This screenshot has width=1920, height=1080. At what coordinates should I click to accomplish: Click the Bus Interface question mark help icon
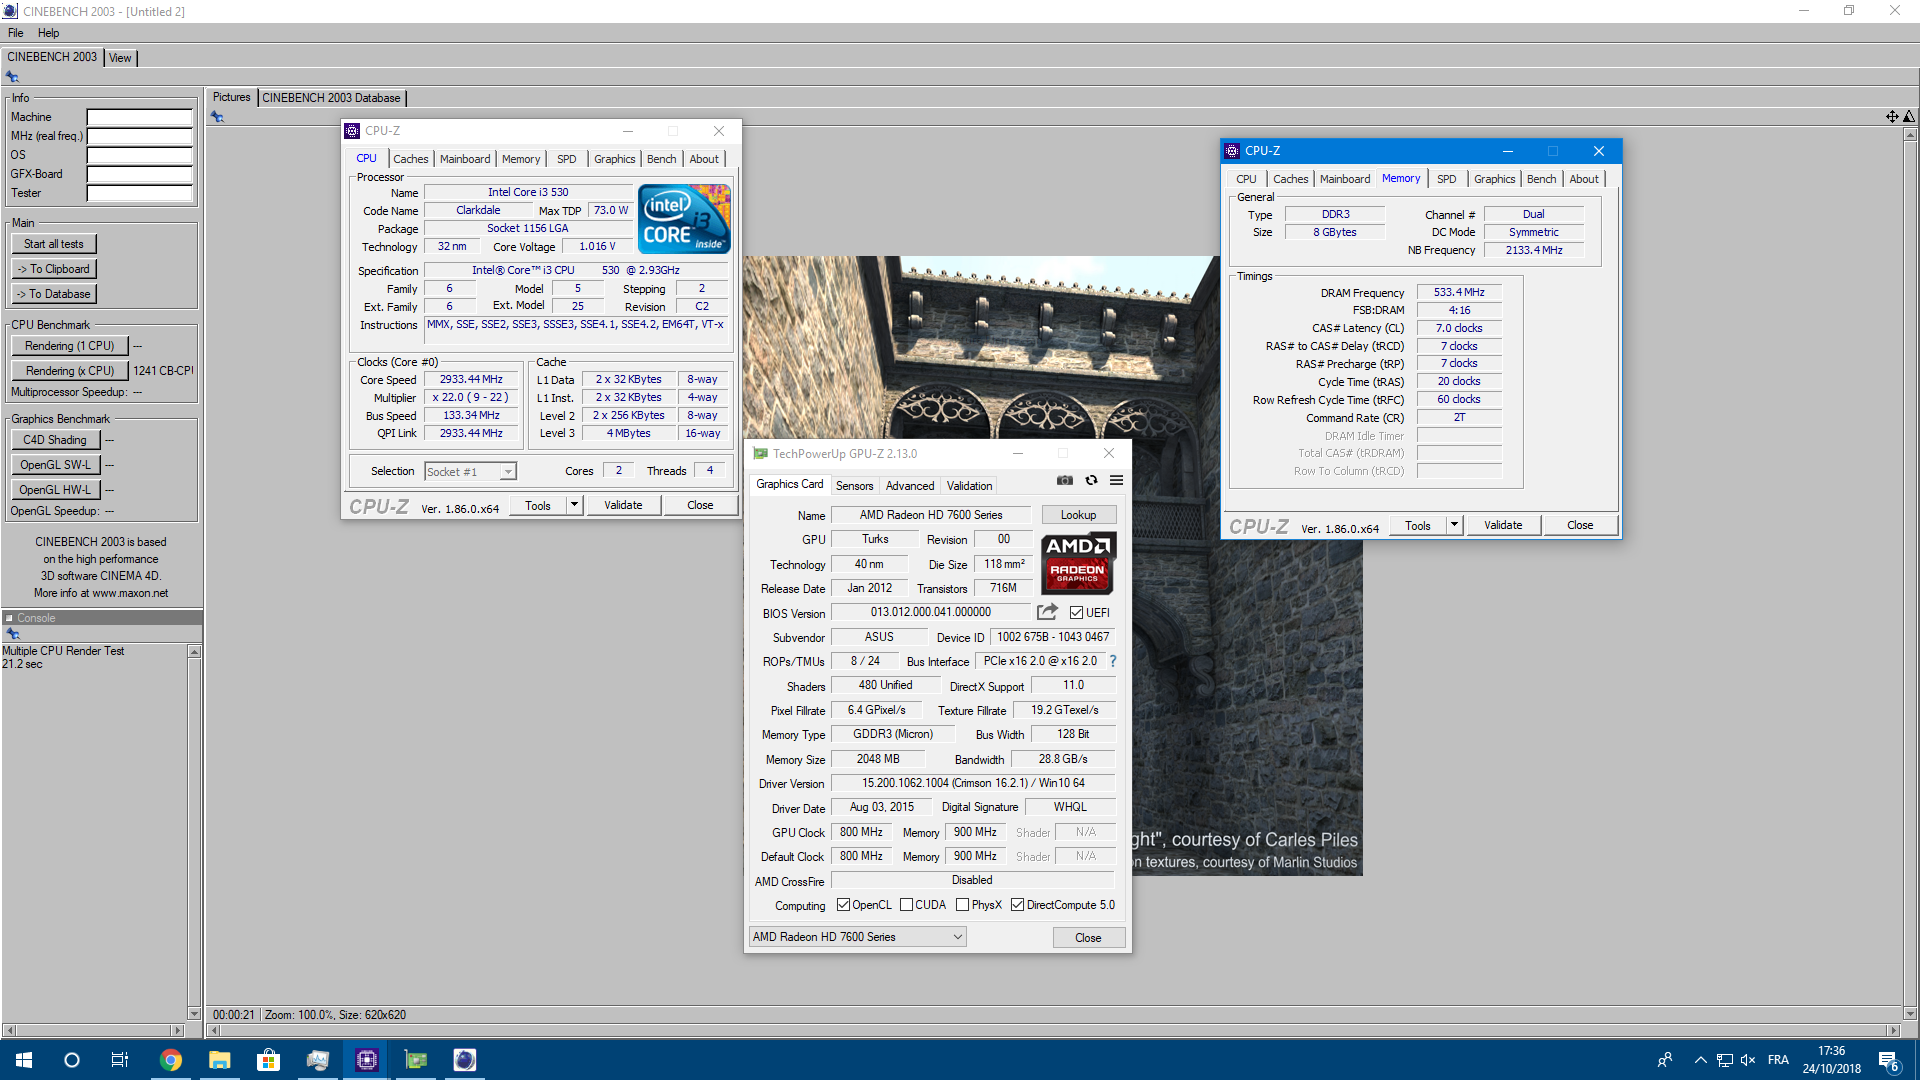1112,661
